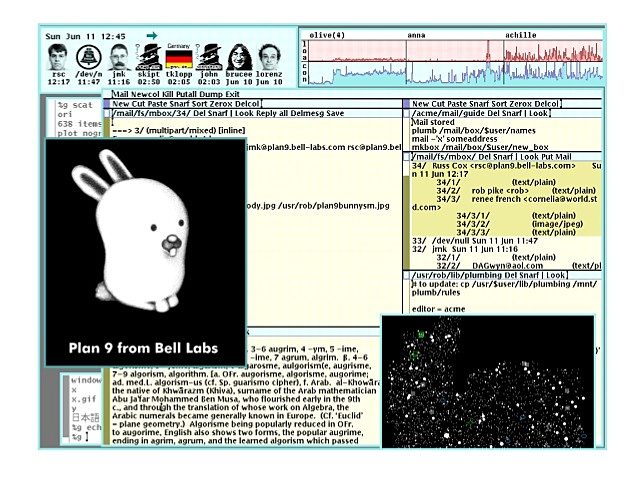Select the jmk face icon

pos(119,57)
